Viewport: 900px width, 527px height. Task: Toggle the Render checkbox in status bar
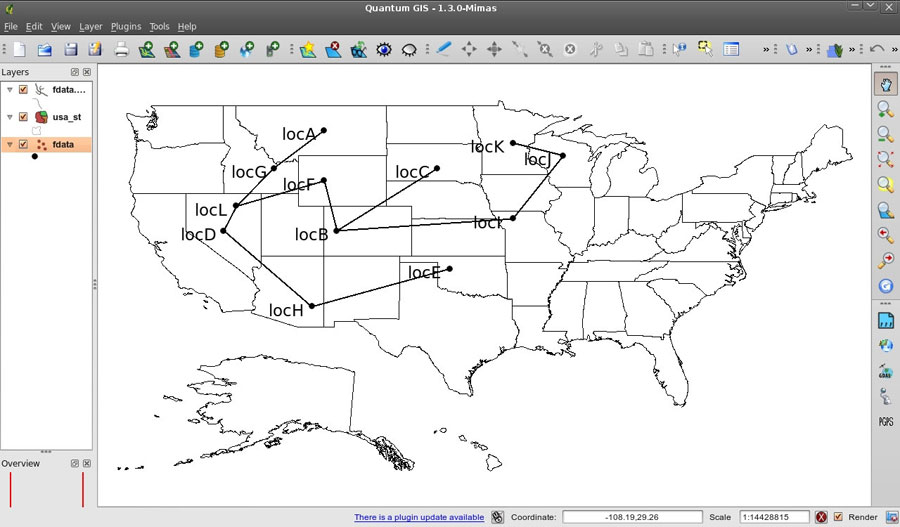838,517
